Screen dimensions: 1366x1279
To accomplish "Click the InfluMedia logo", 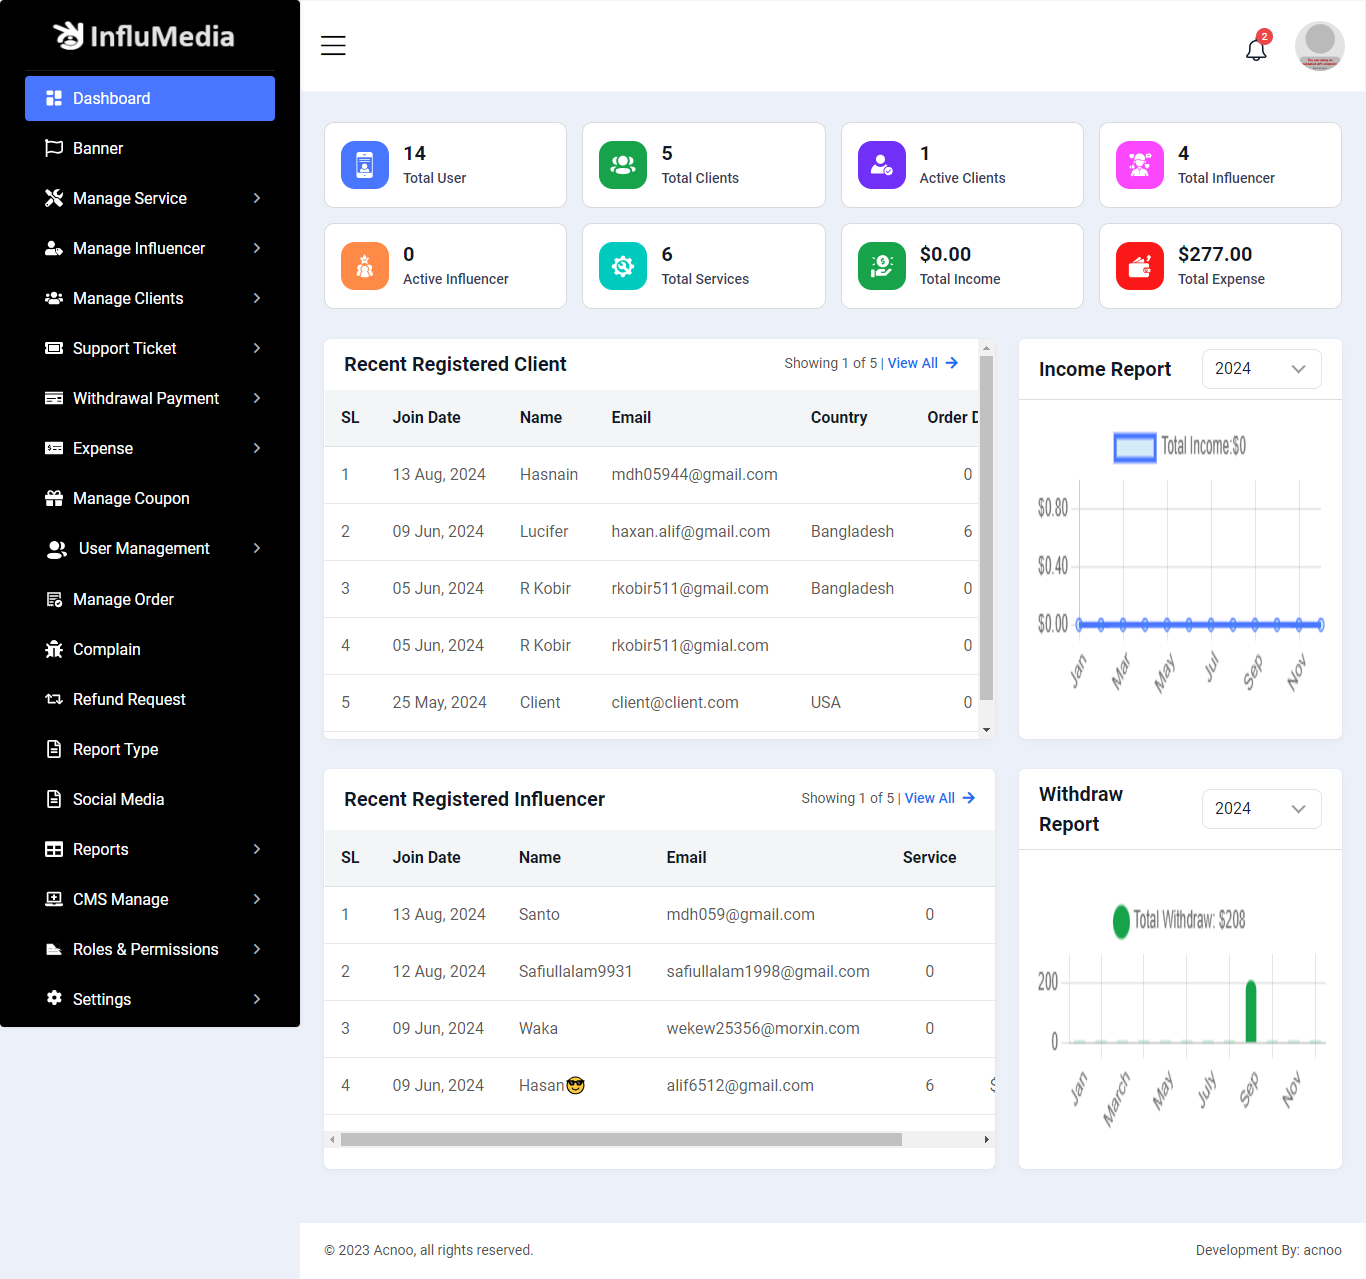I will [x=144, y=36].
